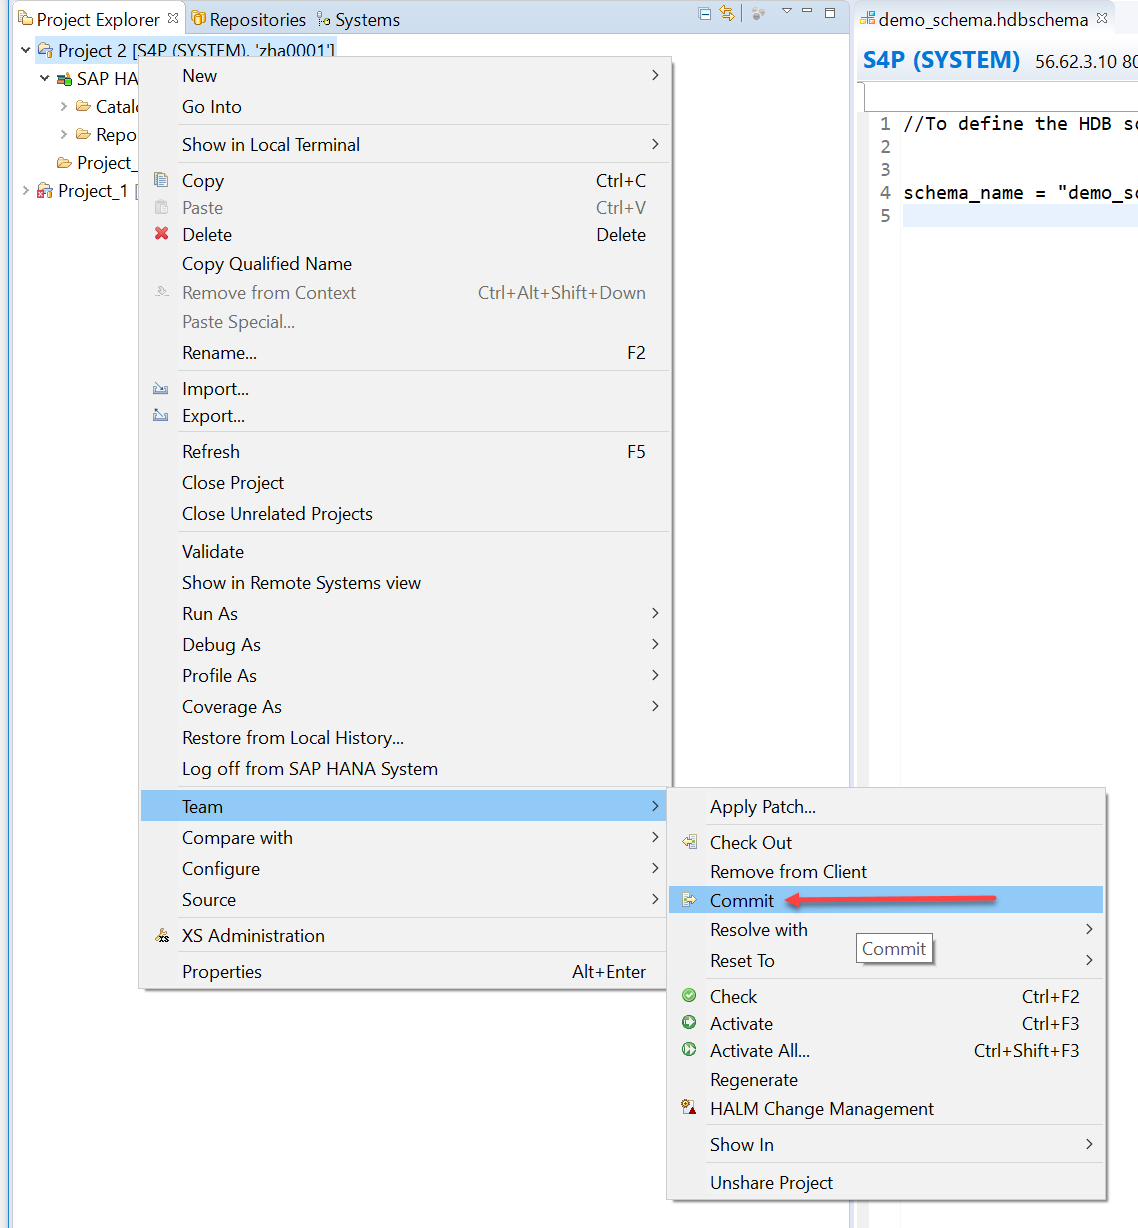The height and width of the screenshot is (1228, 1138).
Task: Choose Remove from Client
Action: click(886, 872)
